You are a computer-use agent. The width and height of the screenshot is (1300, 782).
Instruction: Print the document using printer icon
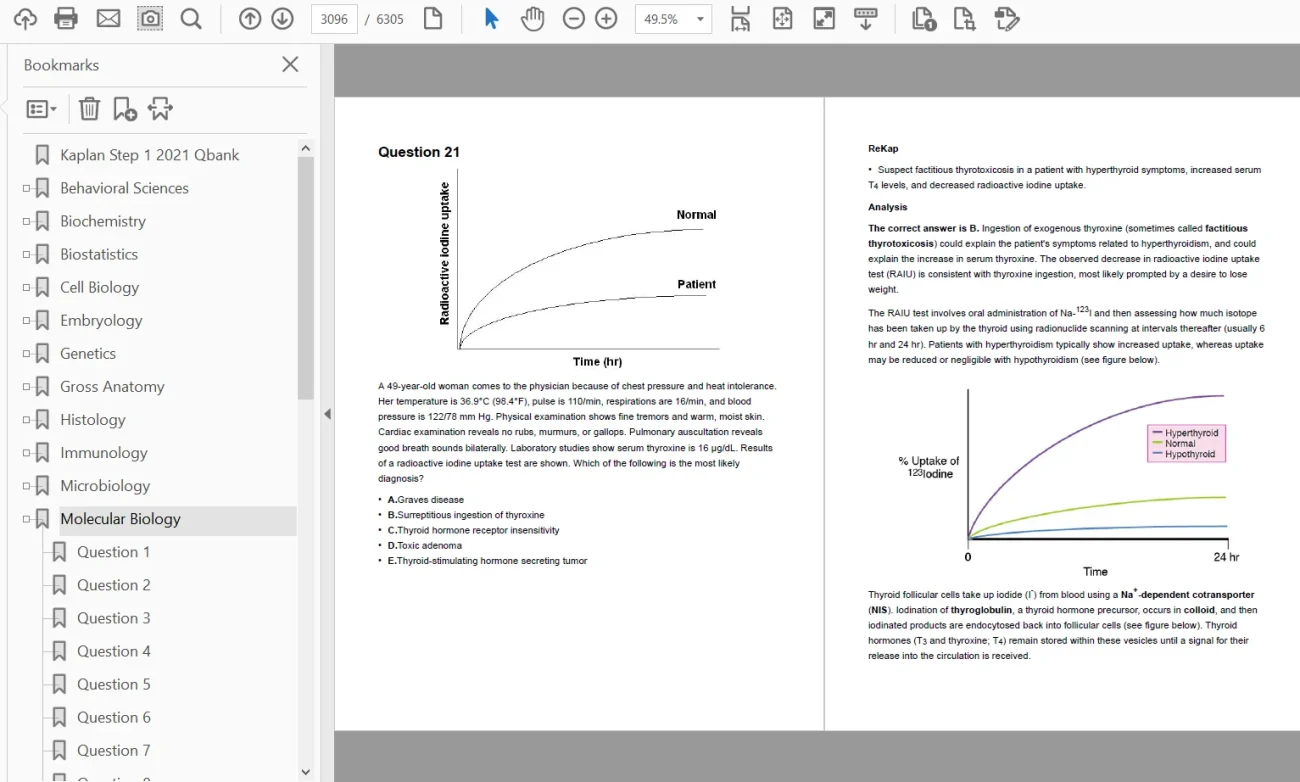(66, 18)
